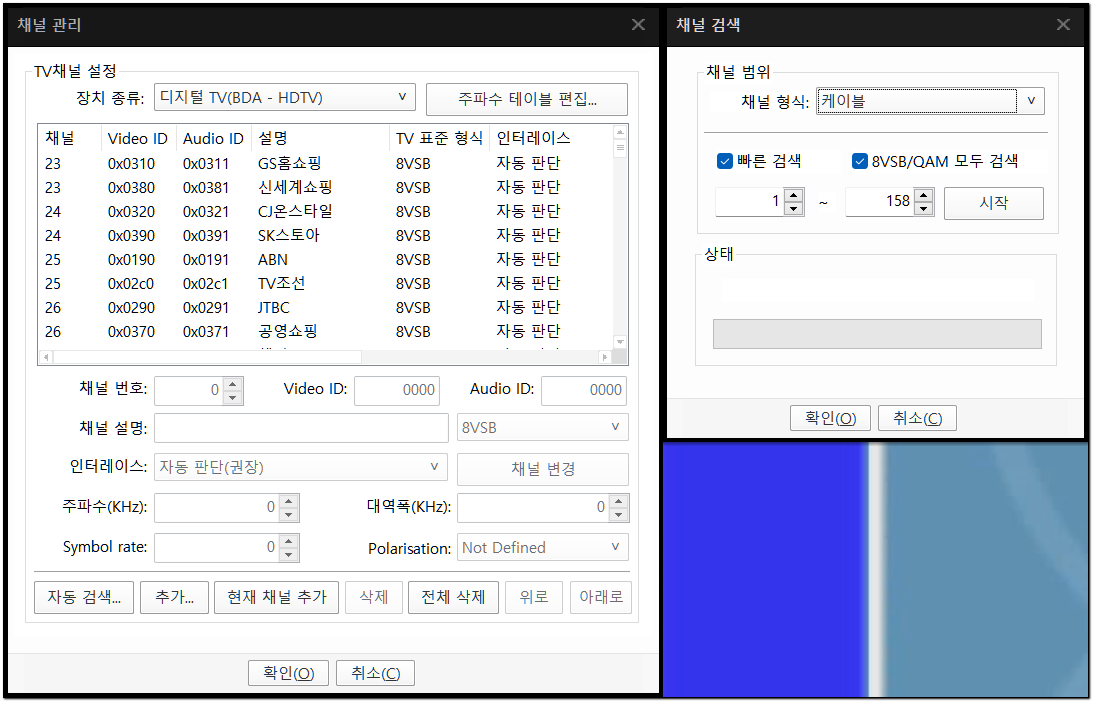Click the 설명 column header
Screen dimensions: 1093x702
tap(320, 139)
